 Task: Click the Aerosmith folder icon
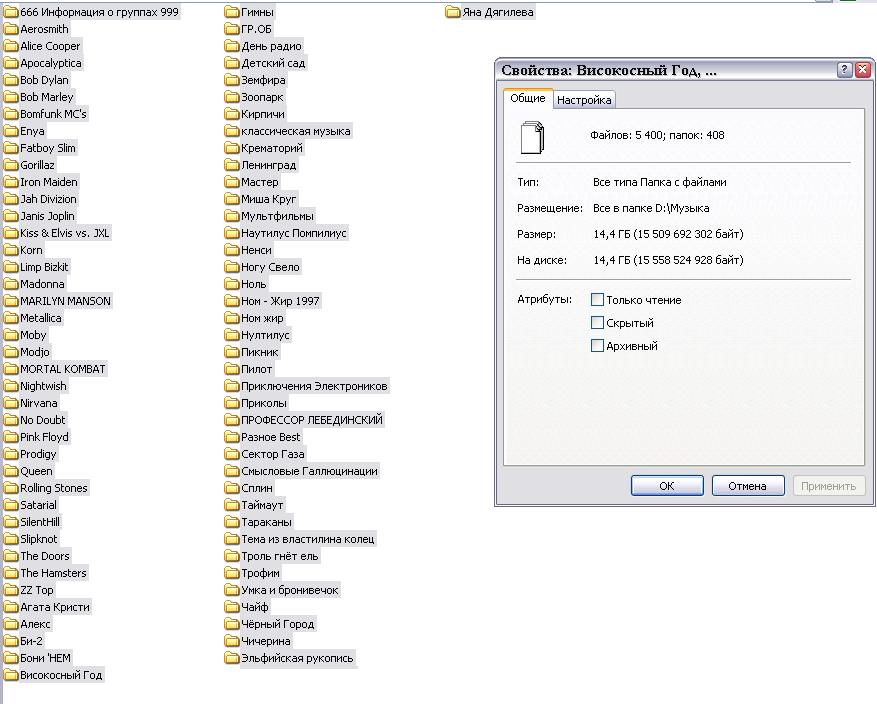tap(11, 29)
